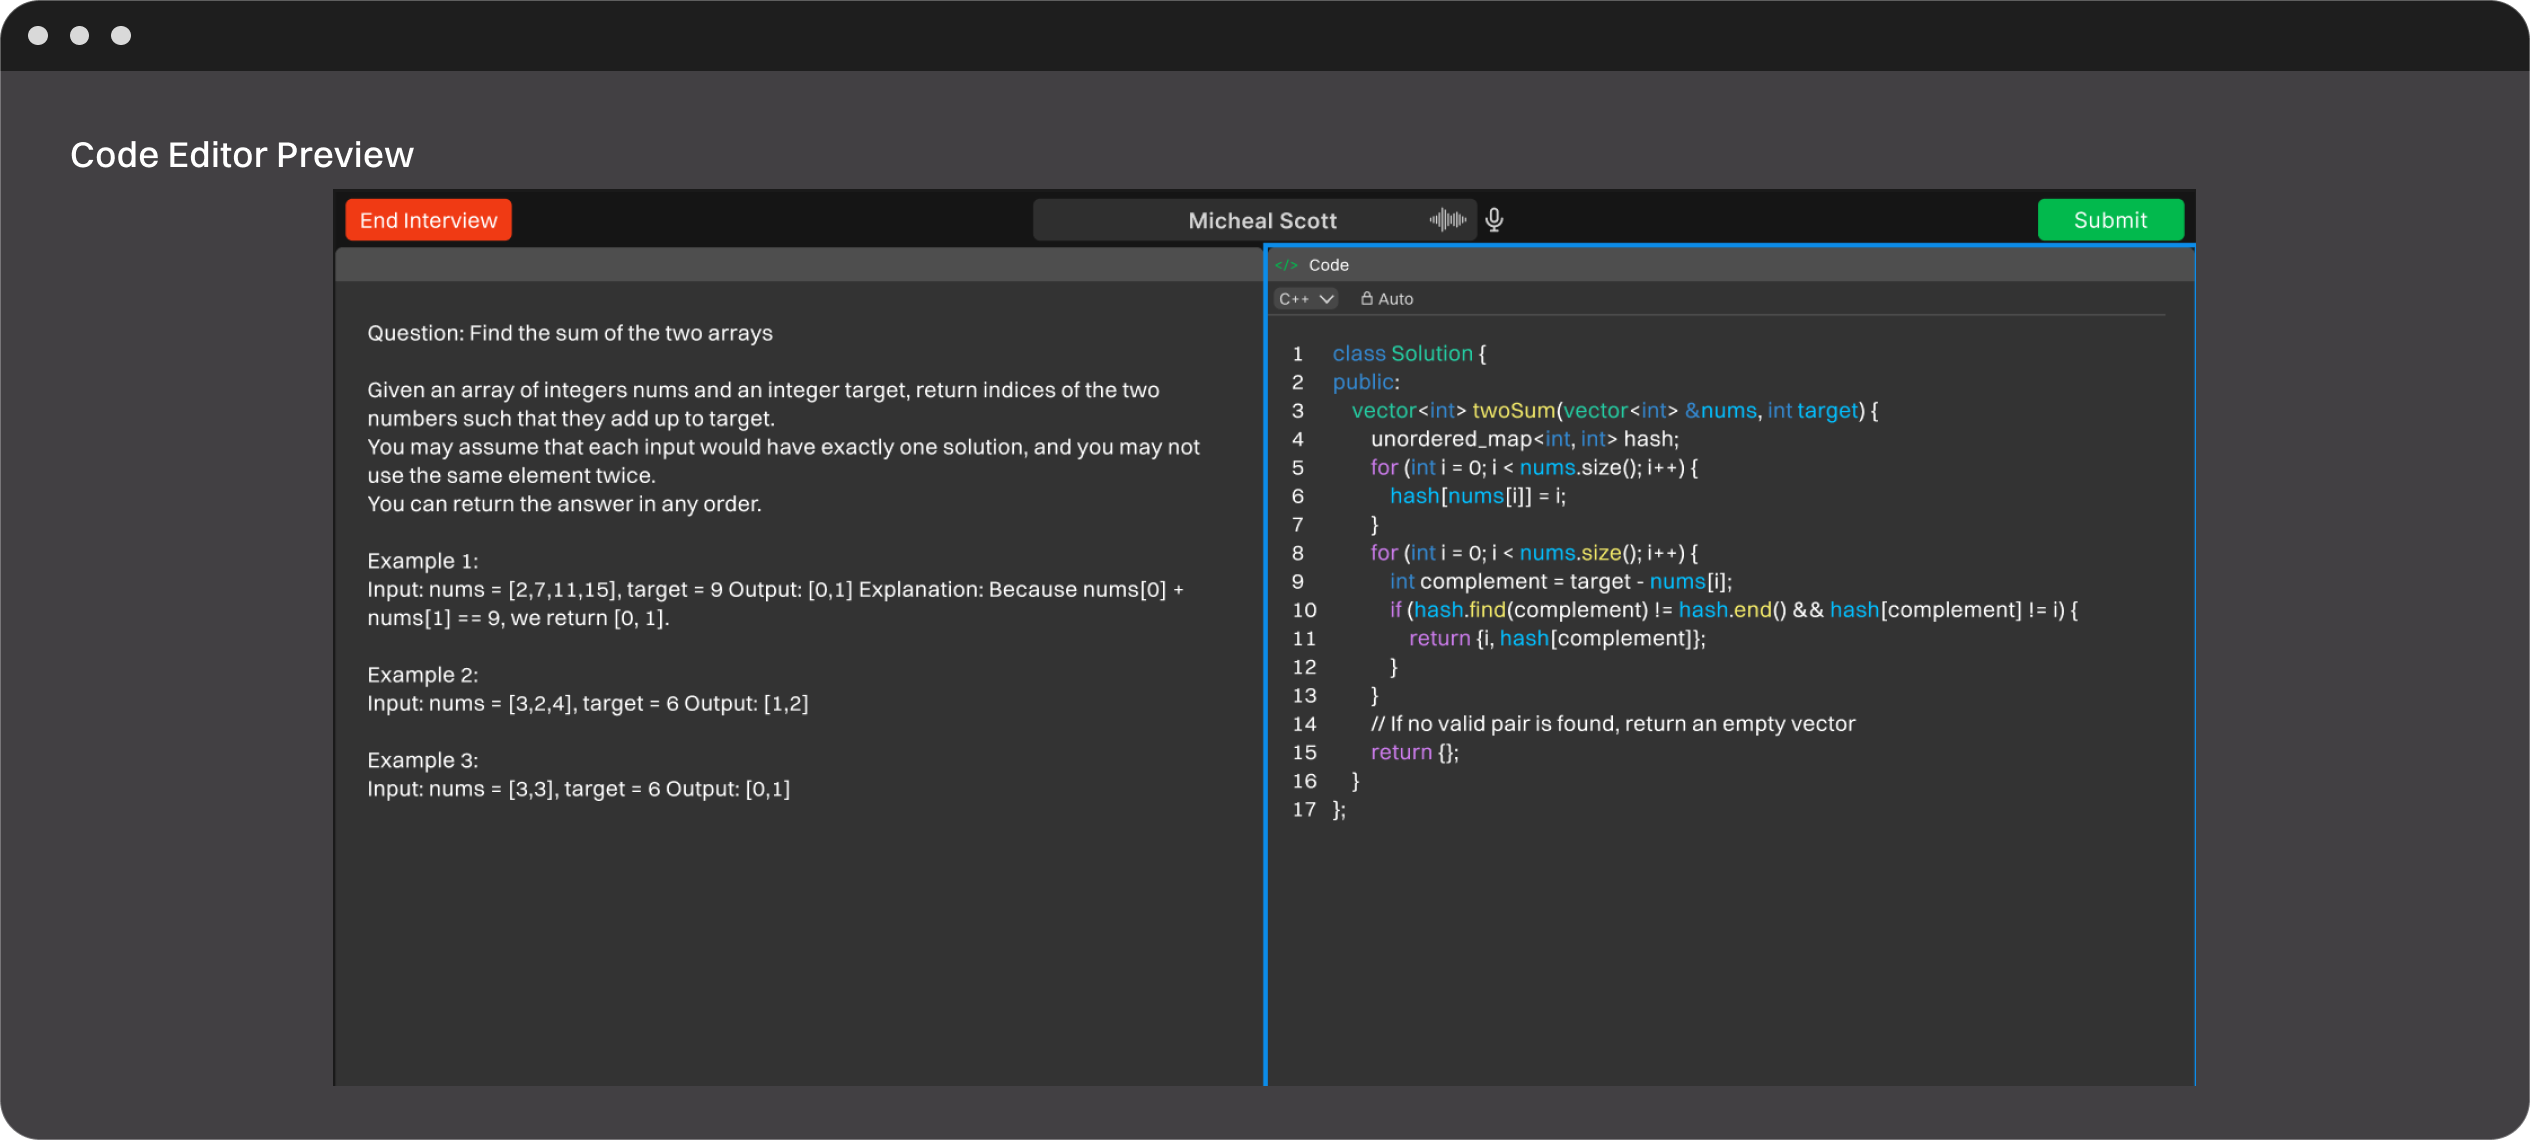Click the code brackets icon
Image resolution: width=2530 pixels, height=1140 pixels.
tap(1286, 265)
